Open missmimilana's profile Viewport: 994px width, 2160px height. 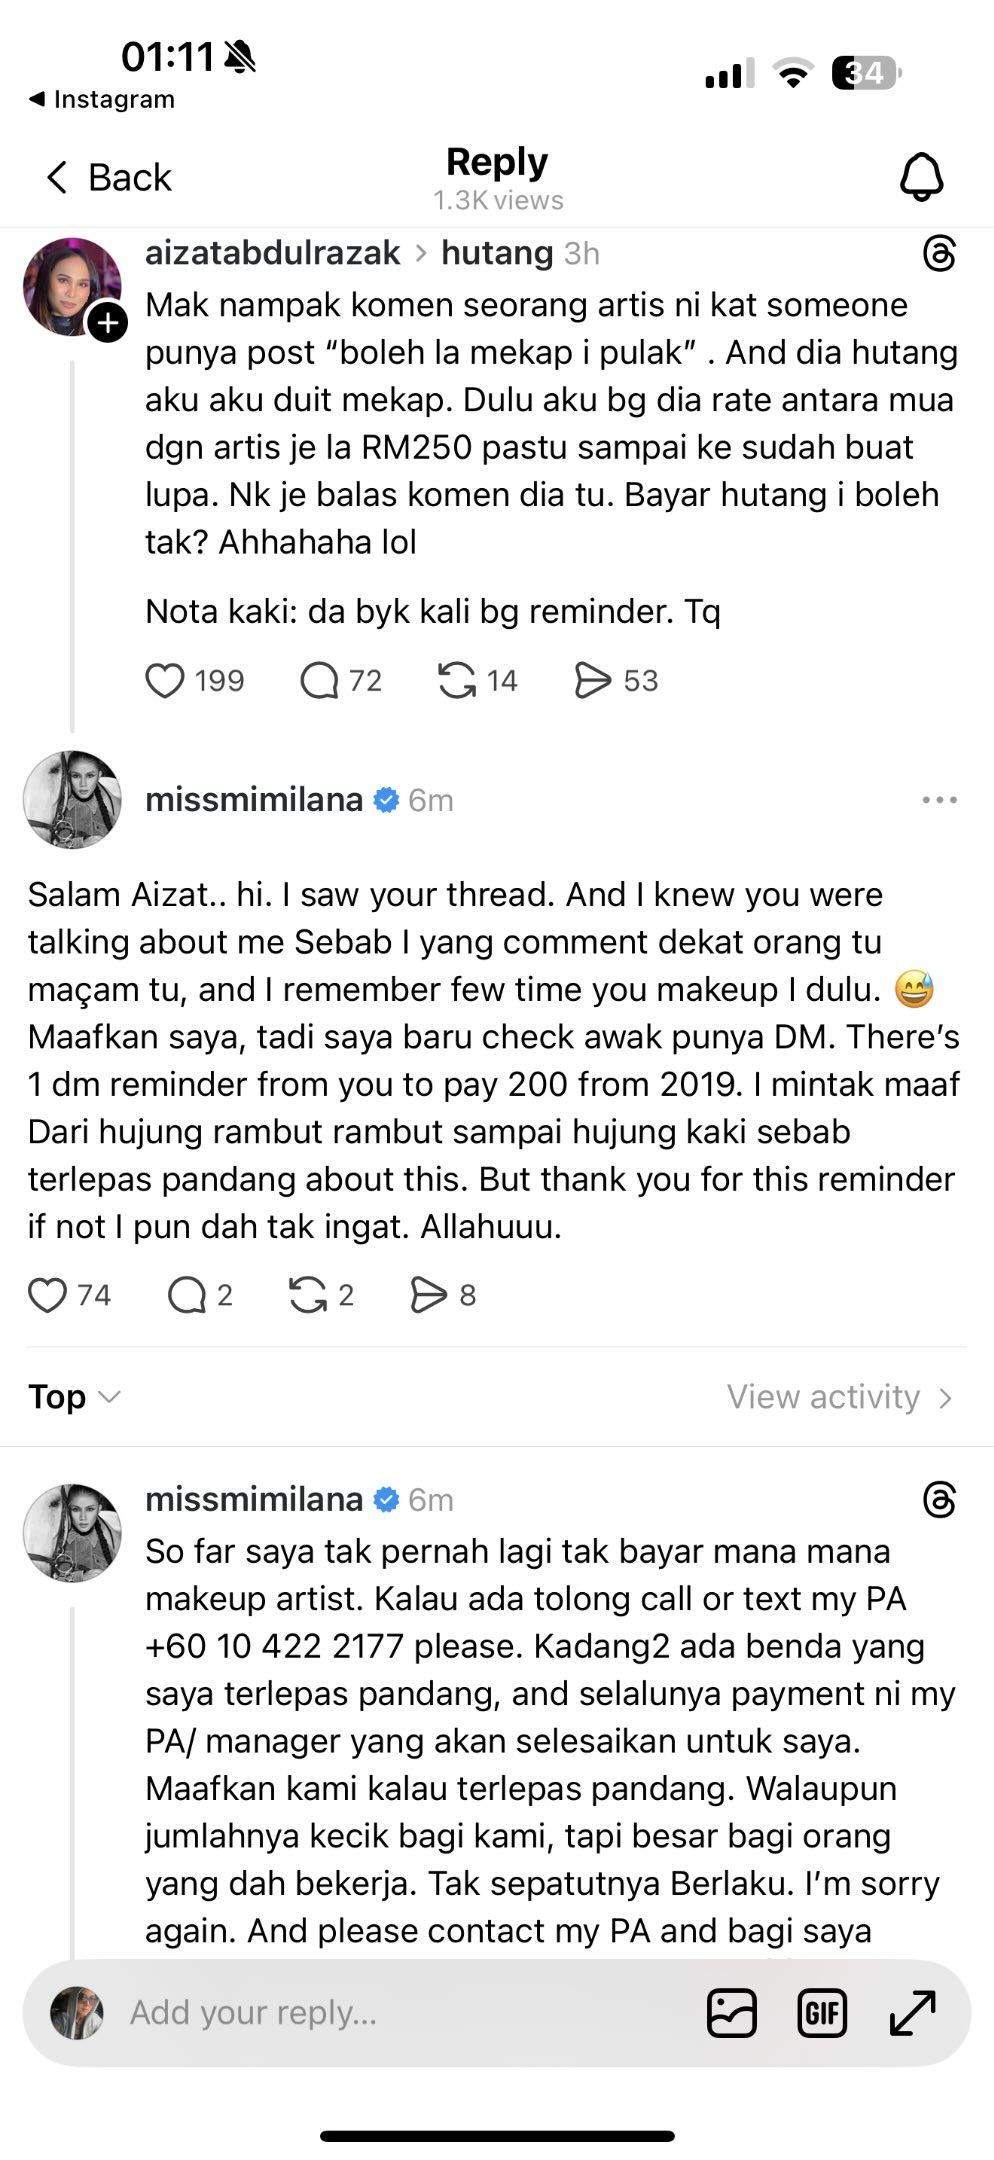click(252, 800)
